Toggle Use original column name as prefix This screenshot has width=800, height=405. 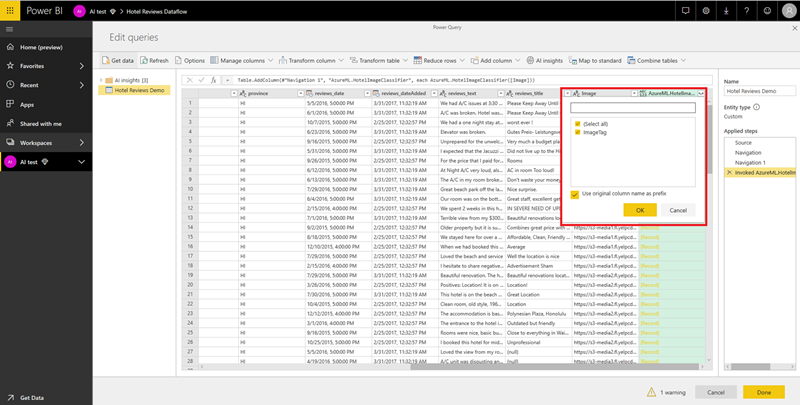tap(574, 194)
